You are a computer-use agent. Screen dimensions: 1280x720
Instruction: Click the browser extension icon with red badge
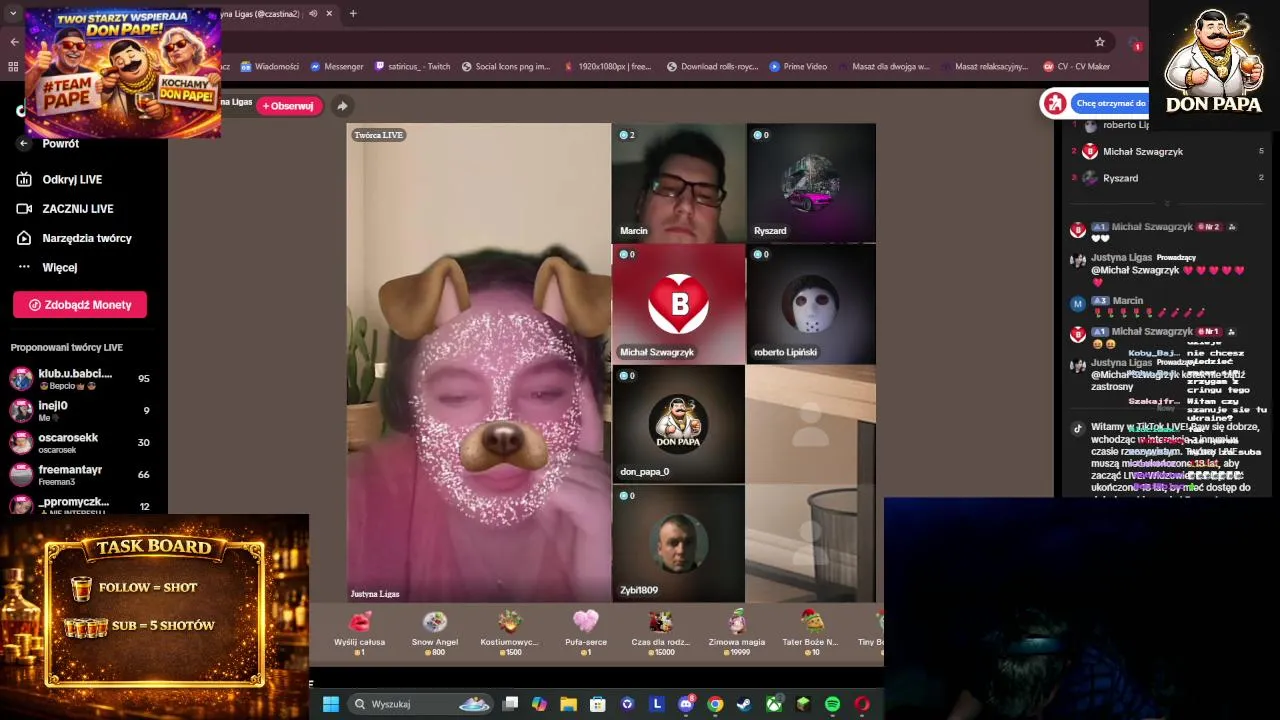tap(1135, 43)
